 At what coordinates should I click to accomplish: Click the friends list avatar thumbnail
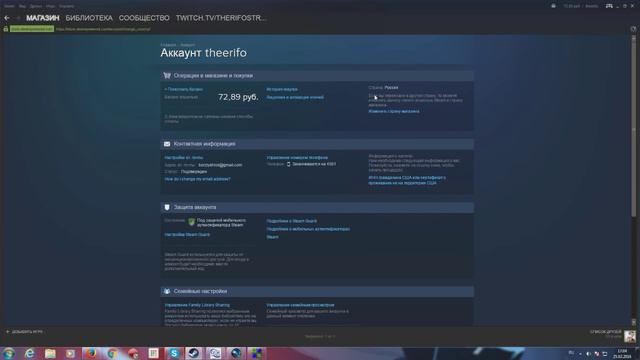tap(630, 336)
